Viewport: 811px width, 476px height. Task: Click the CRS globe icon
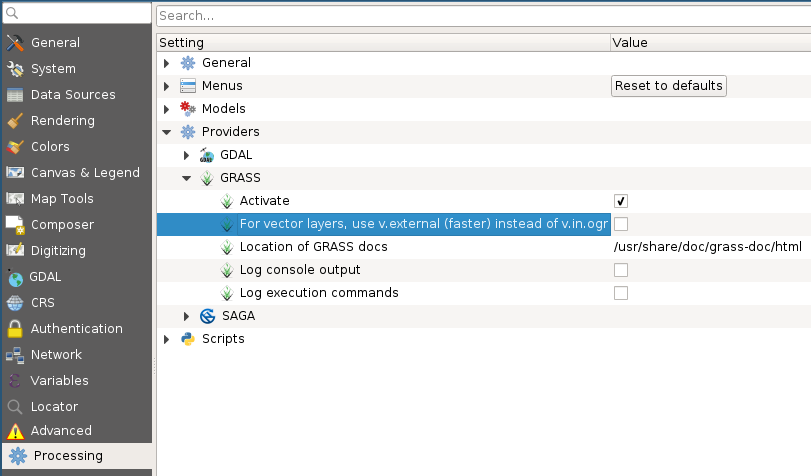(15, 303)
